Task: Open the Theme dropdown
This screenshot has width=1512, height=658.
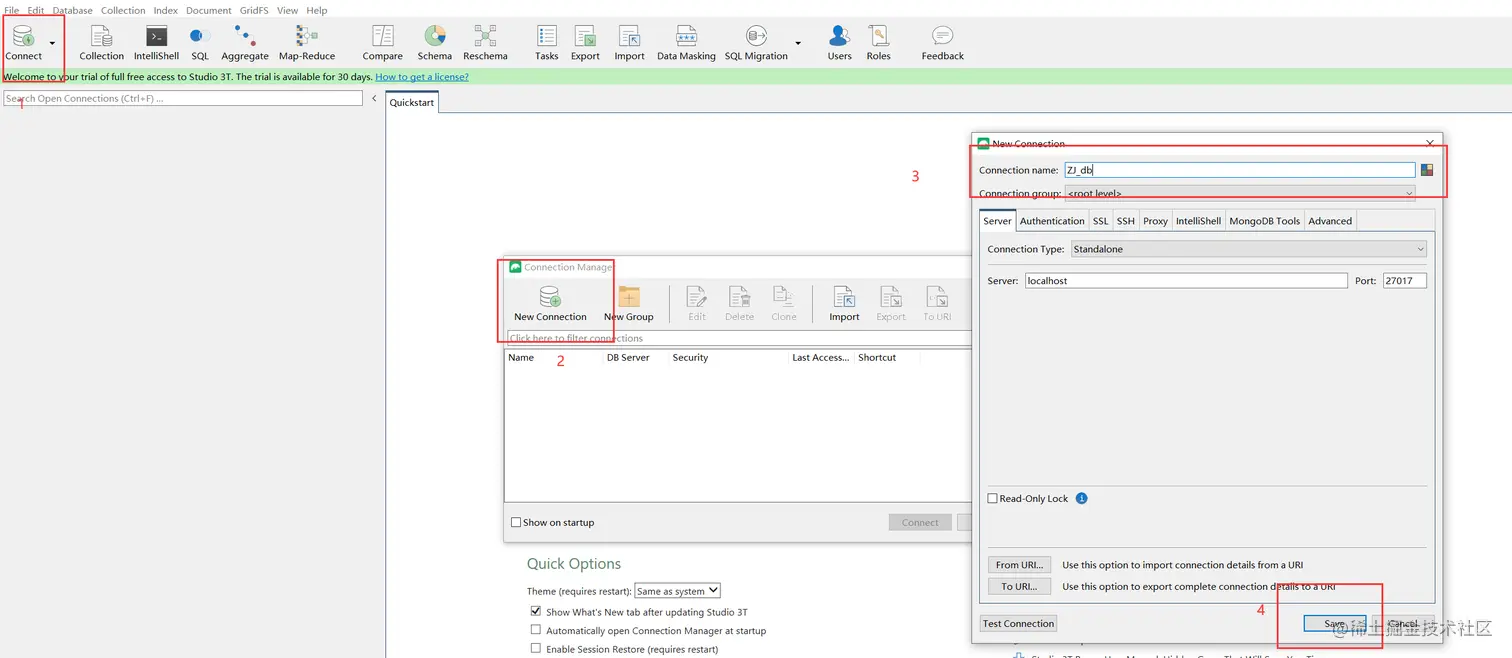Action: 677,591
